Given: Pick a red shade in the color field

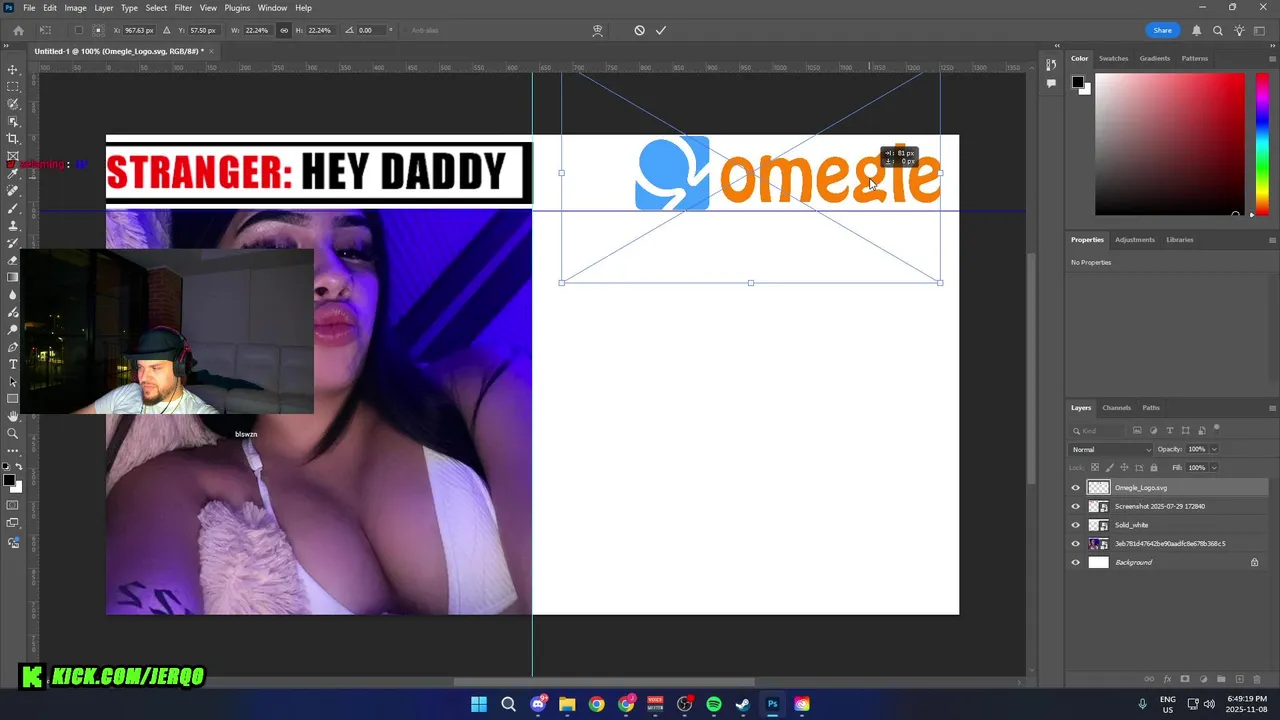Looking at the screenshot, I should click(1170, 144).
